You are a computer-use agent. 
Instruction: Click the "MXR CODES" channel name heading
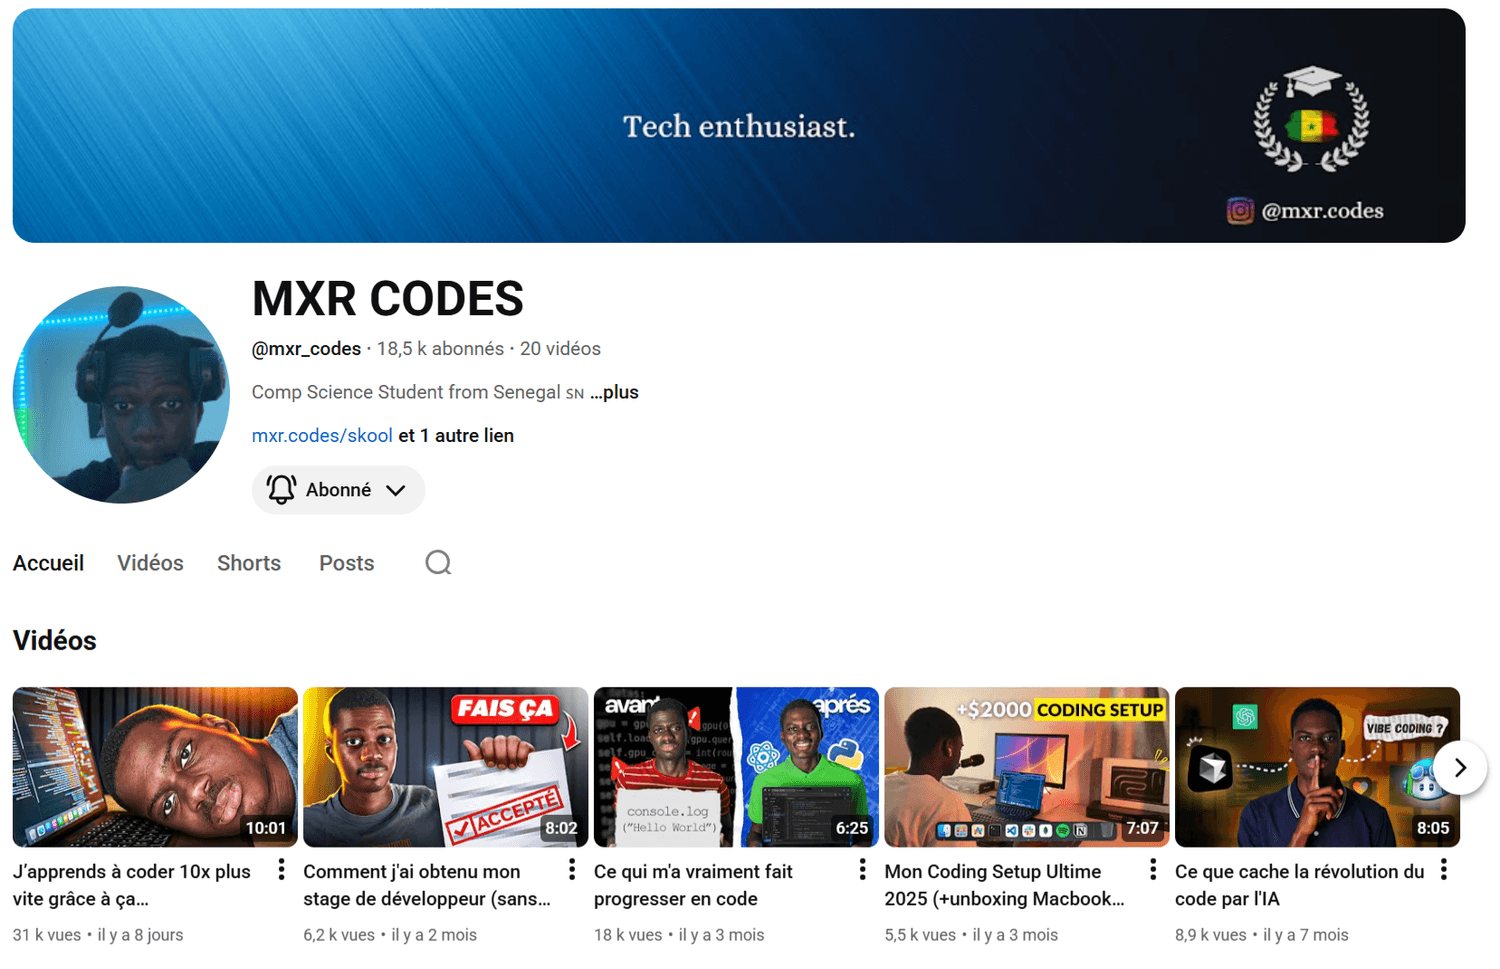click(388, 299)
